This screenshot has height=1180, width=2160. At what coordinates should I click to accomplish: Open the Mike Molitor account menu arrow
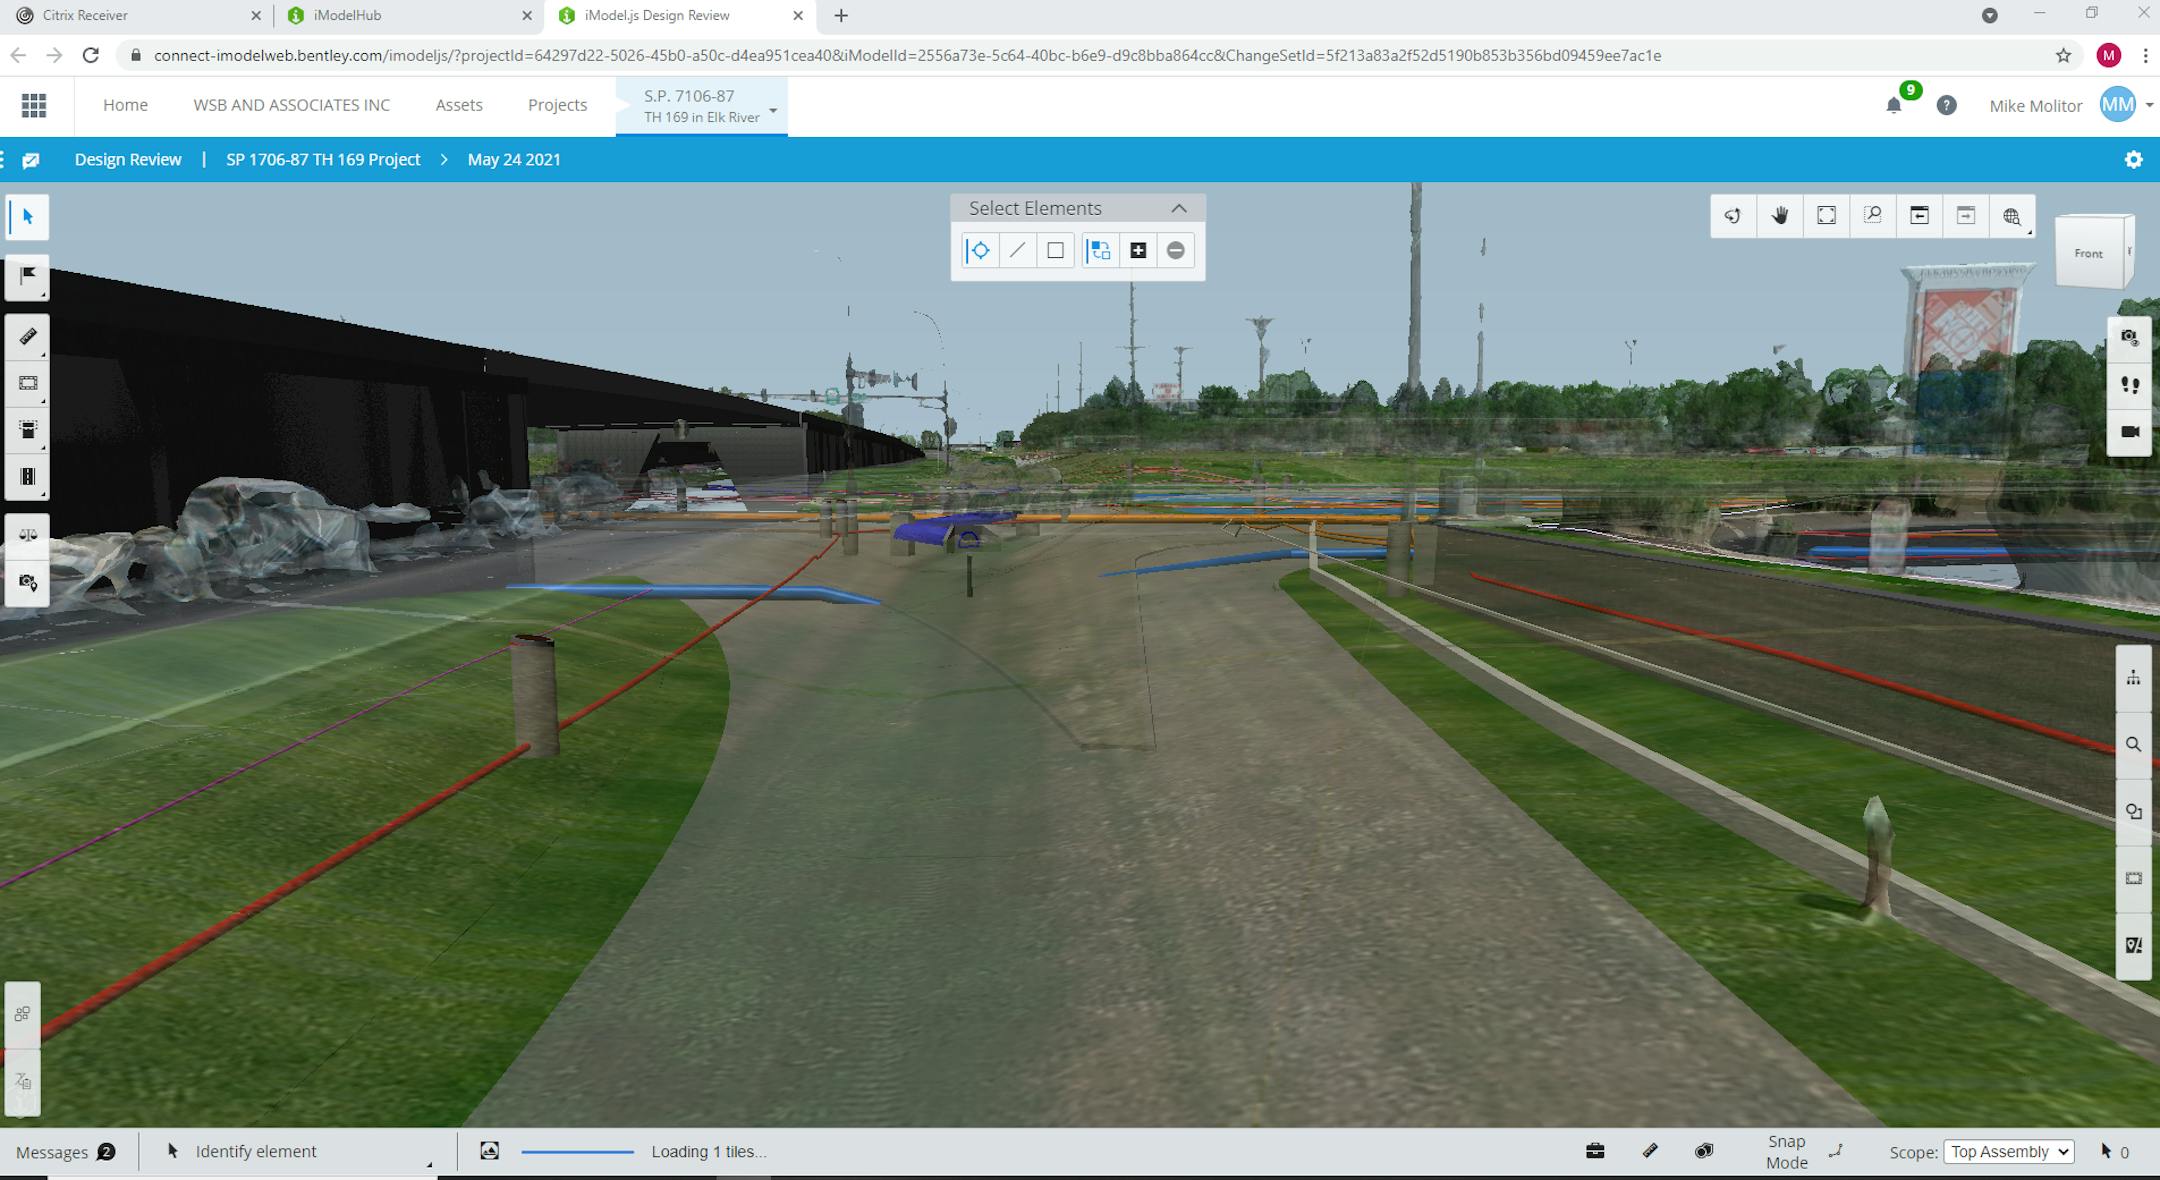tap(2149, 105)
